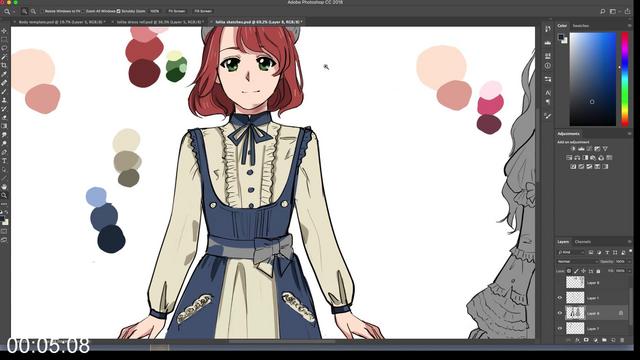Toggle Resize Windows to Fit checkbox
This screenshot has height=360, width=640.
pos(42,11)
